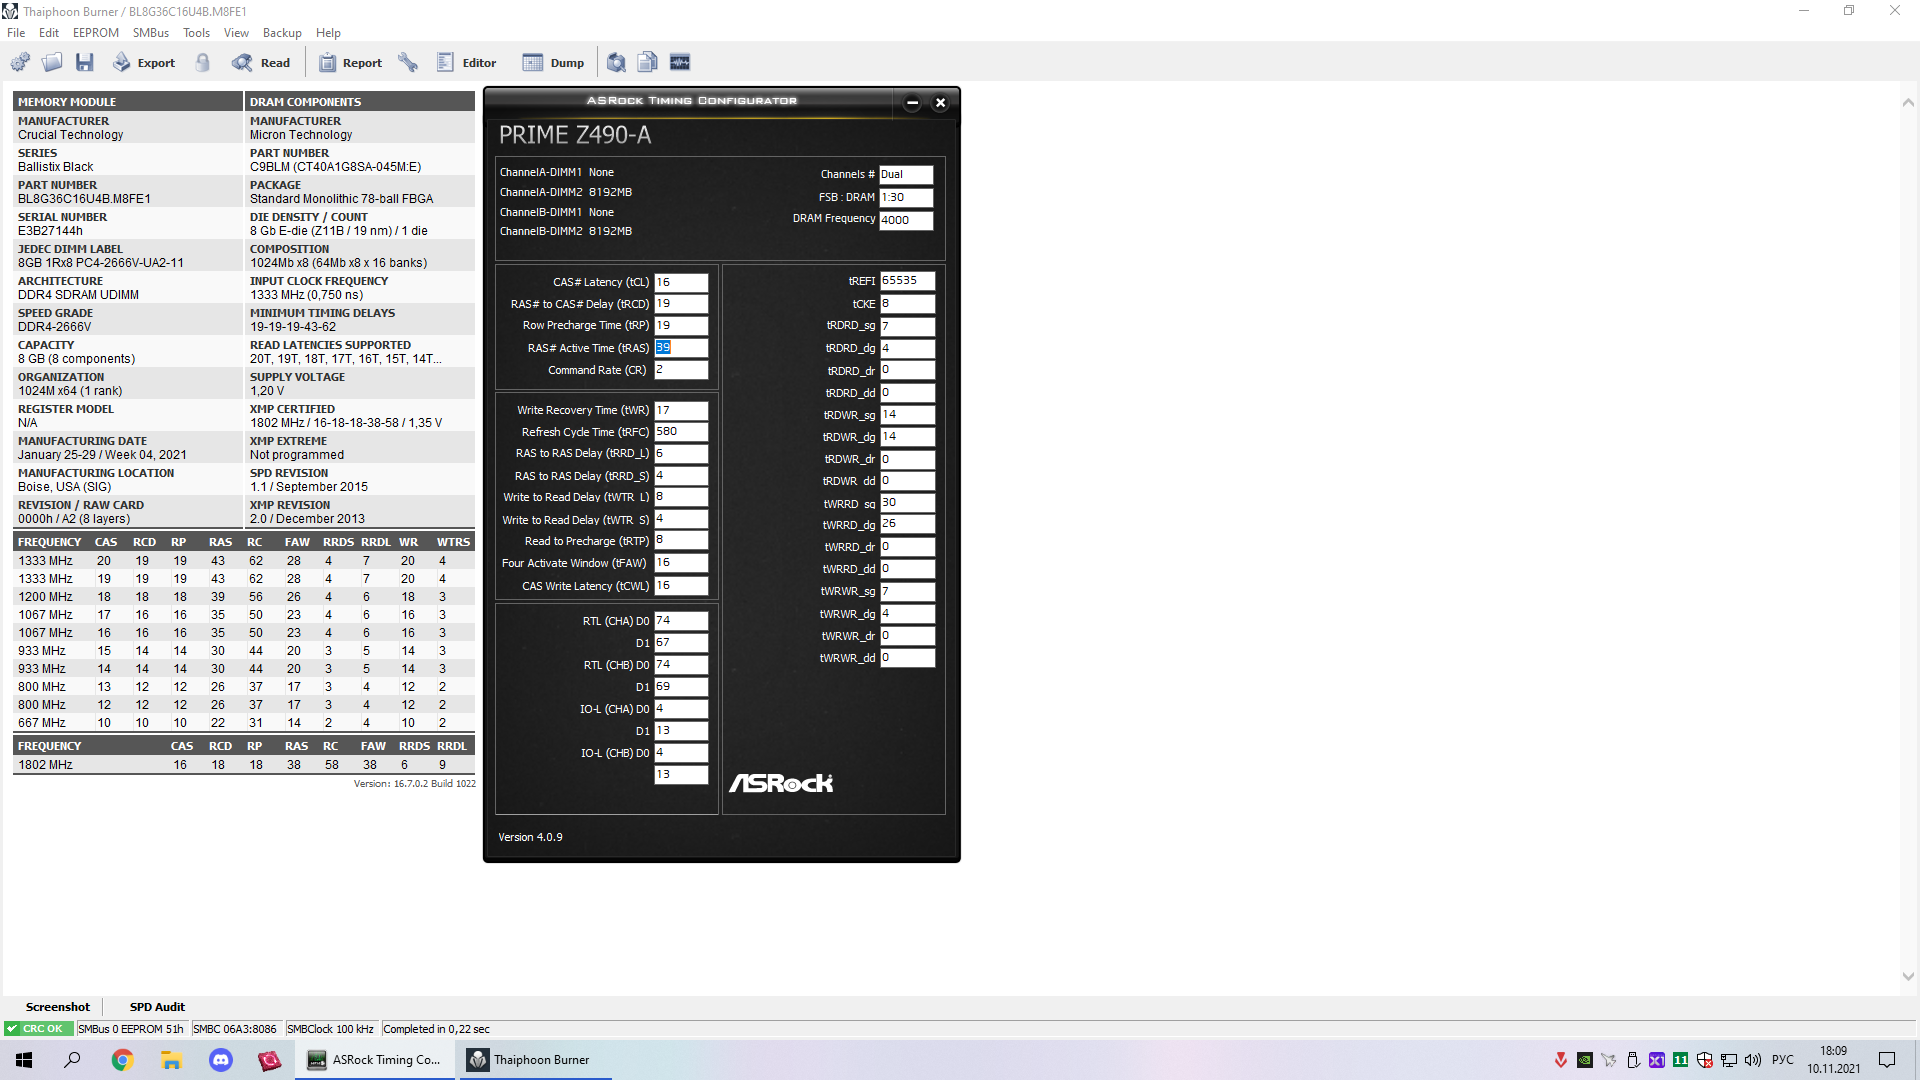Open the EEPROM menu
The width and height of the screenshot is (1920, 1080).
95,33
